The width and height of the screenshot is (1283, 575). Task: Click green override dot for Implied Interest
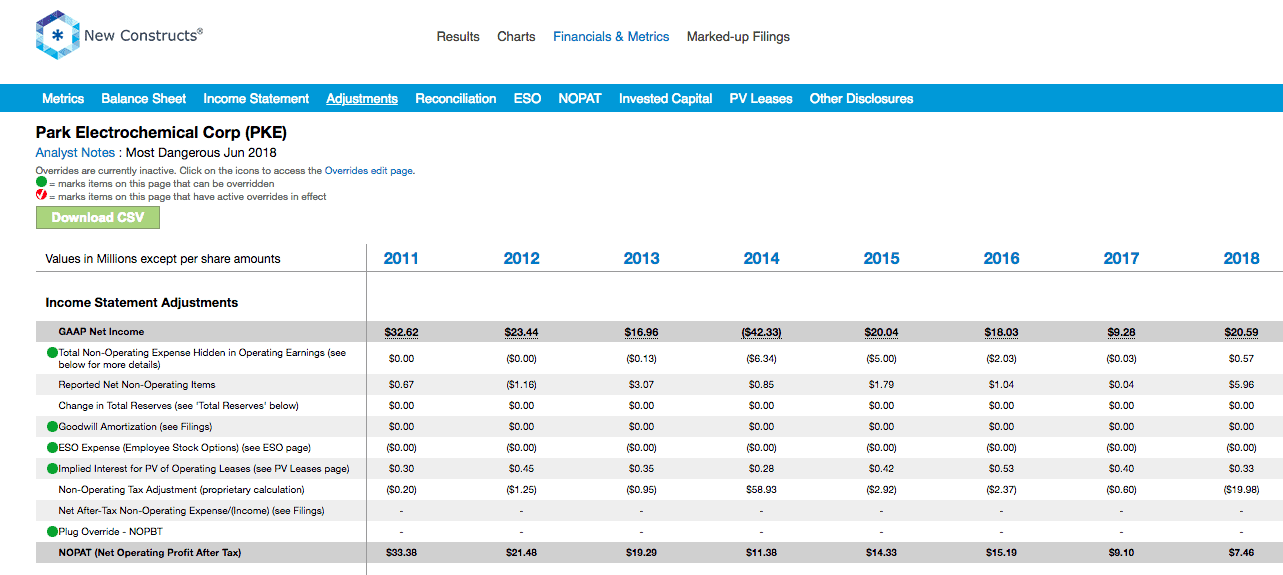coord(52,469)
